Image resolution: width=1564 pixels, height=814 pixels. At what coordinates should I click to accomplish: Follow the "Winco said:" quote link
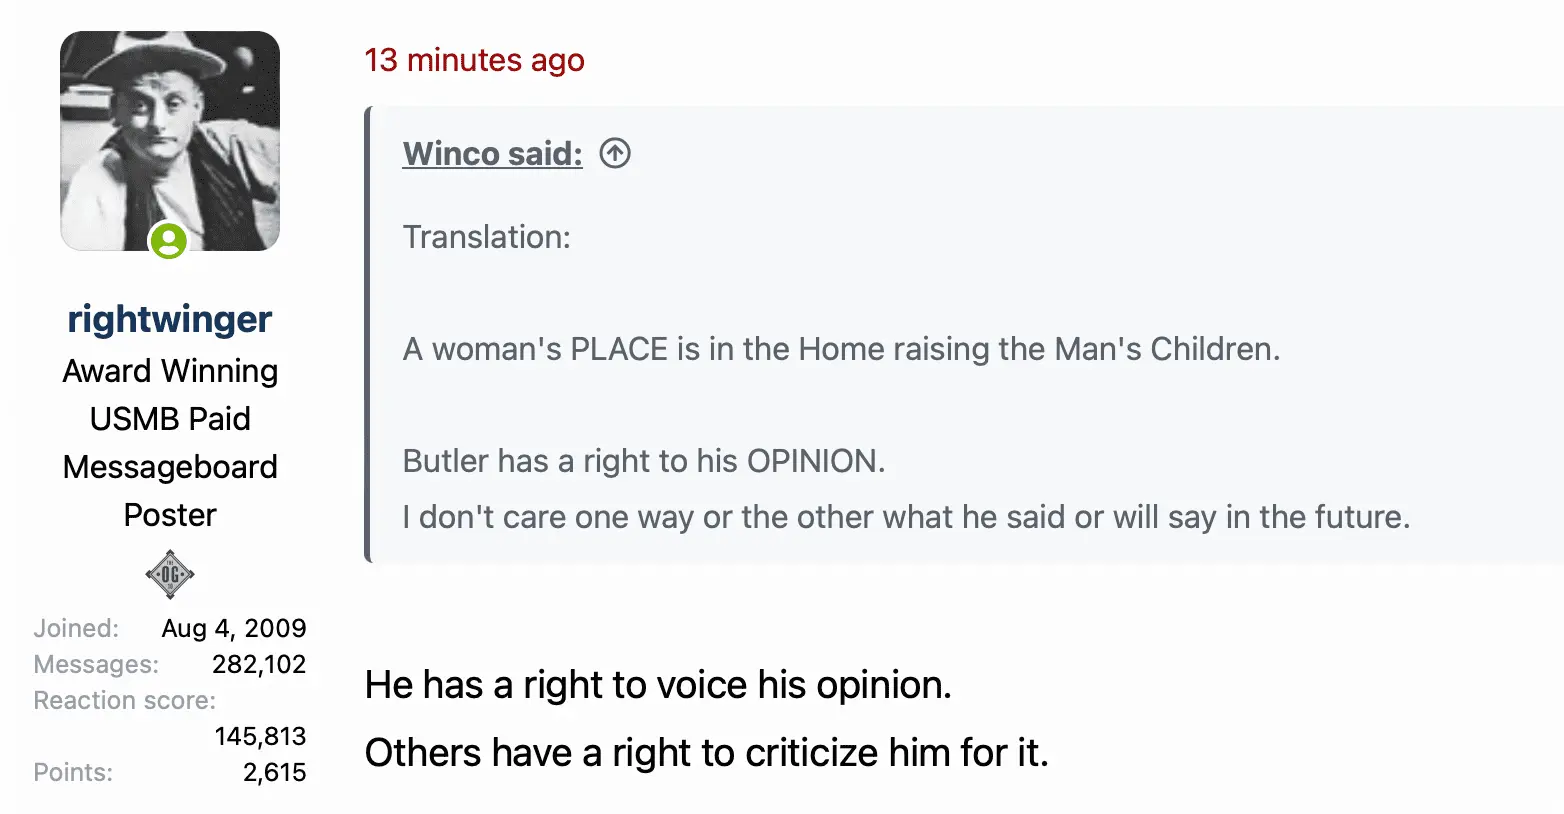(x=492, y=154)
